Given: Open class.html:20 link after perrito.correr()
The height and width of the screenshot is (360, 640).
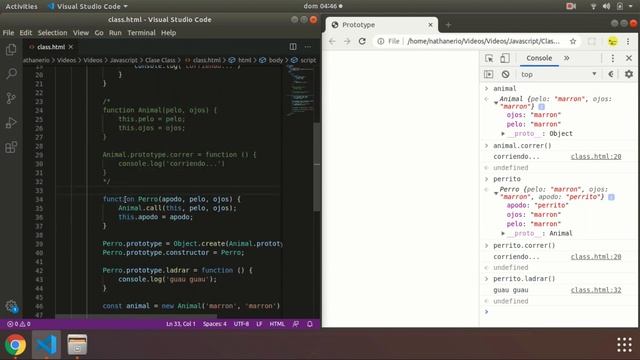Looking at the screenshot, I should click(x=596, y=257).
